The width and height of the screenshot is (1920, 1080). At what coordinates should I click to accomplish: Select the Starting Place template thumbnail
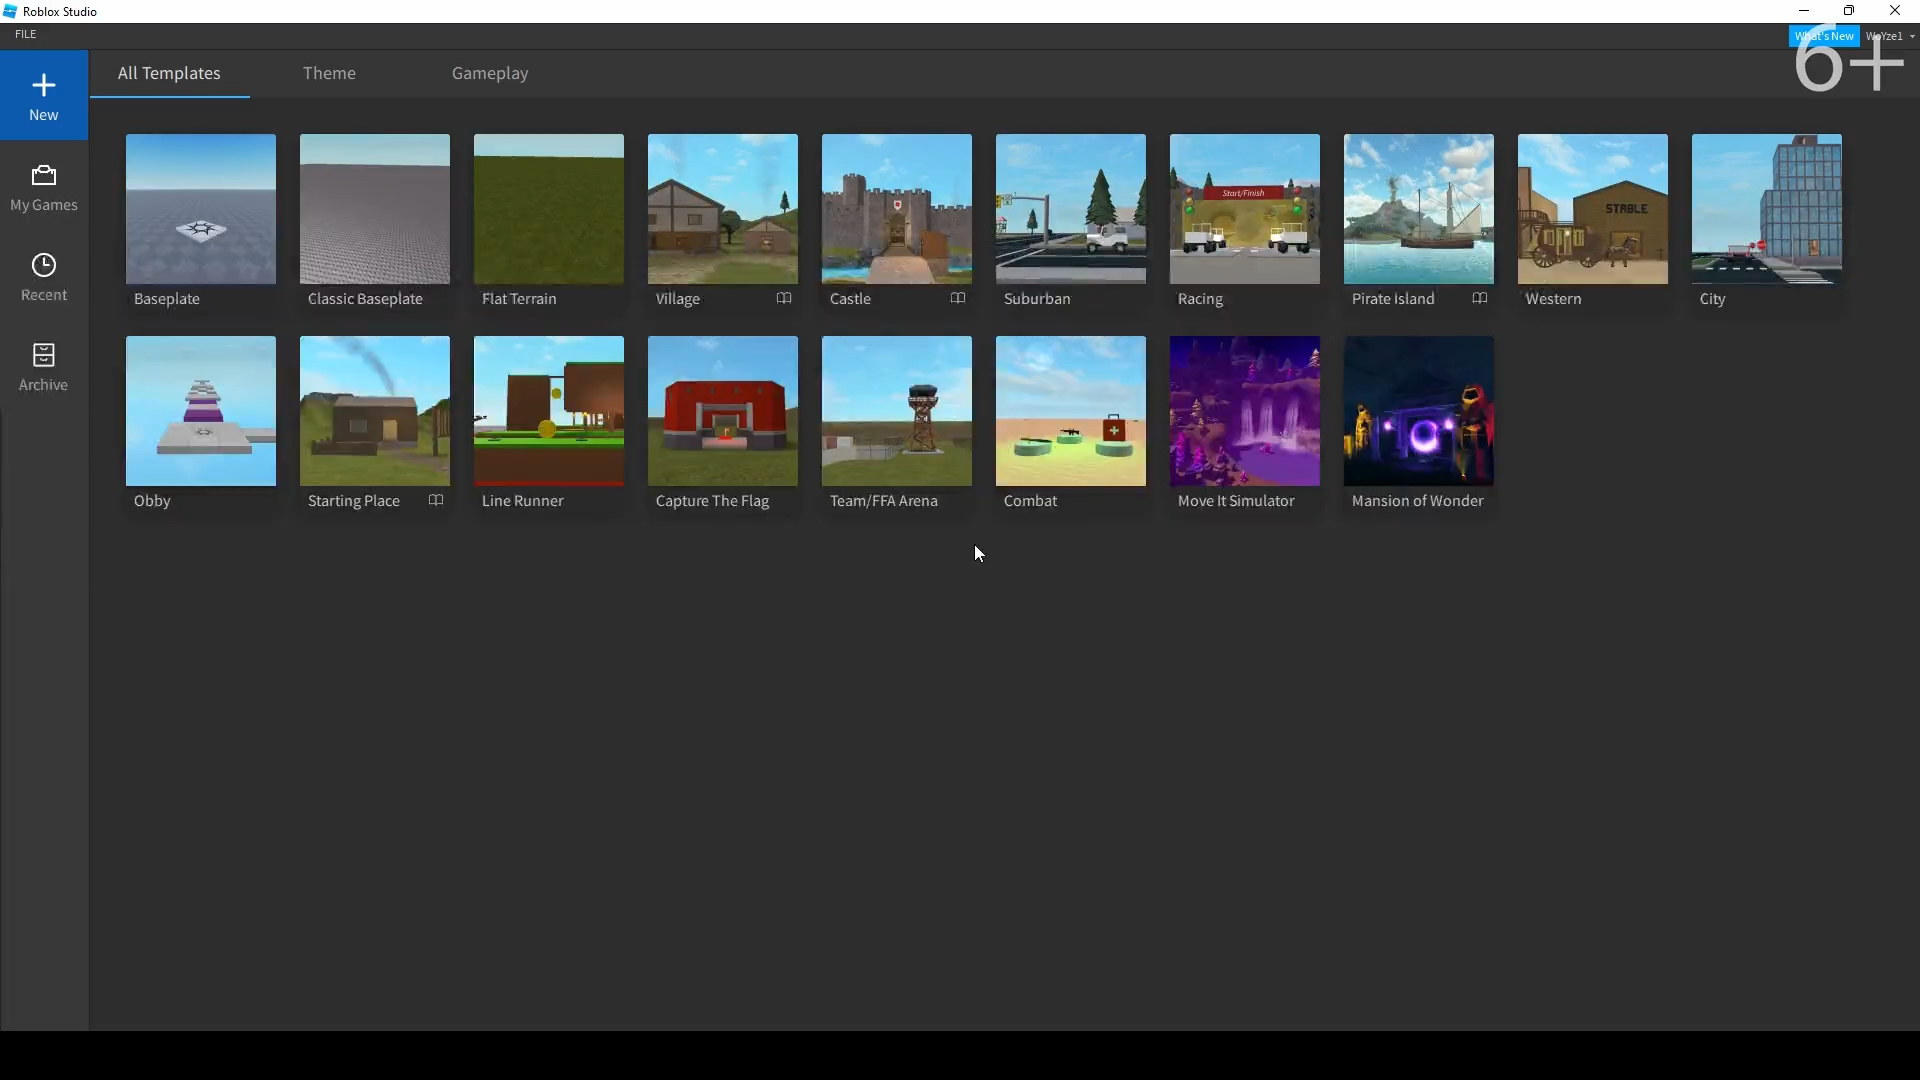point(375,411)
